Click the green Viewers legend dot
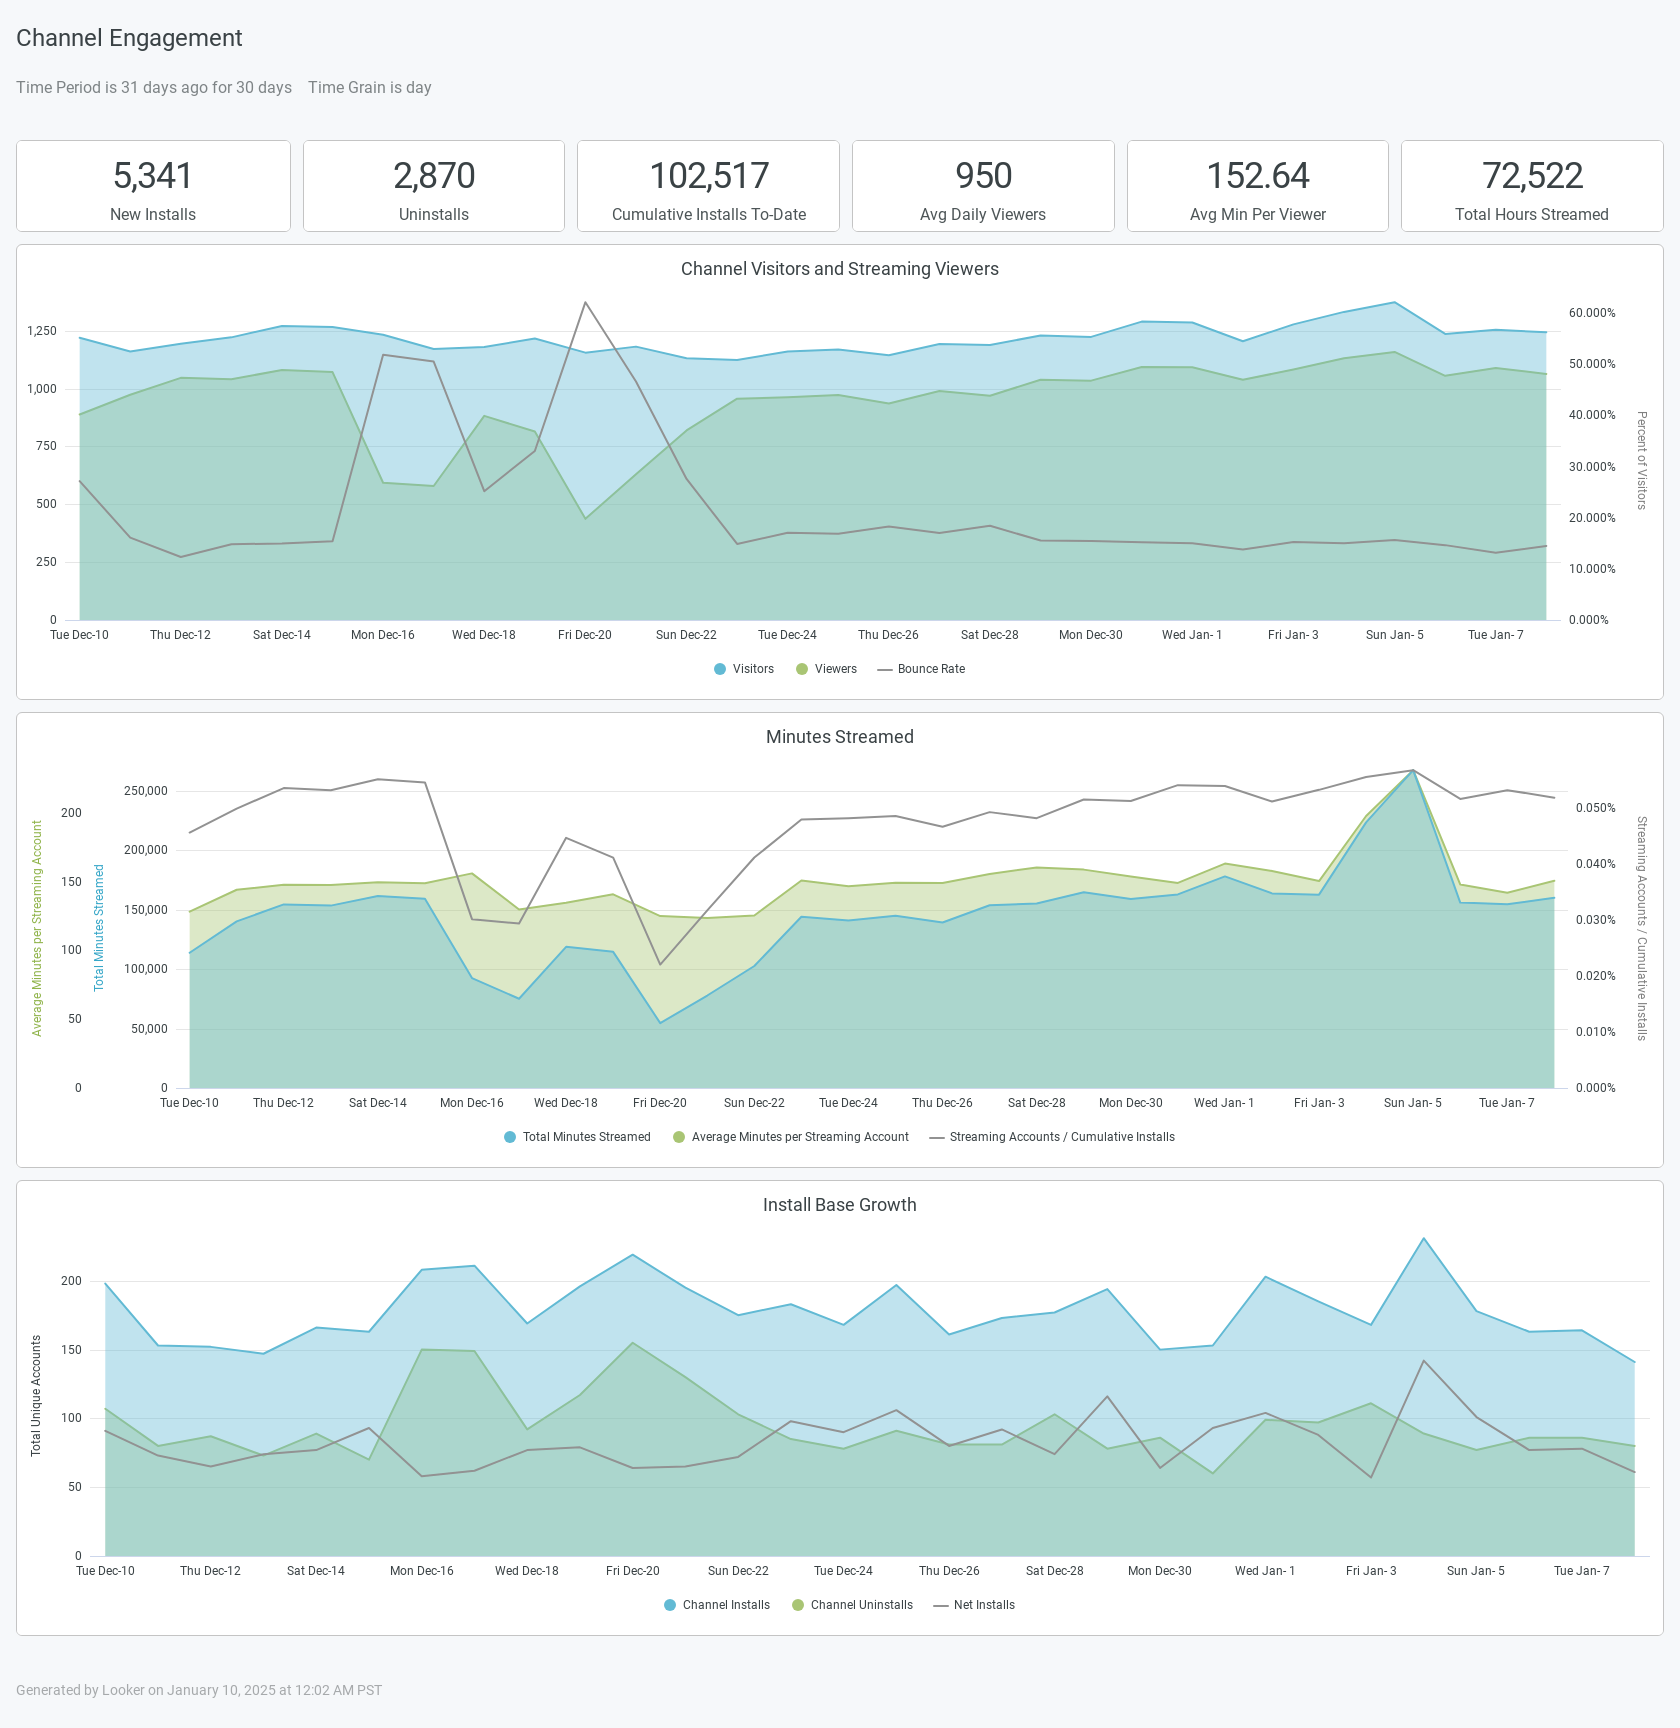Screen dimensions: 1680x1728 [802, 669]
